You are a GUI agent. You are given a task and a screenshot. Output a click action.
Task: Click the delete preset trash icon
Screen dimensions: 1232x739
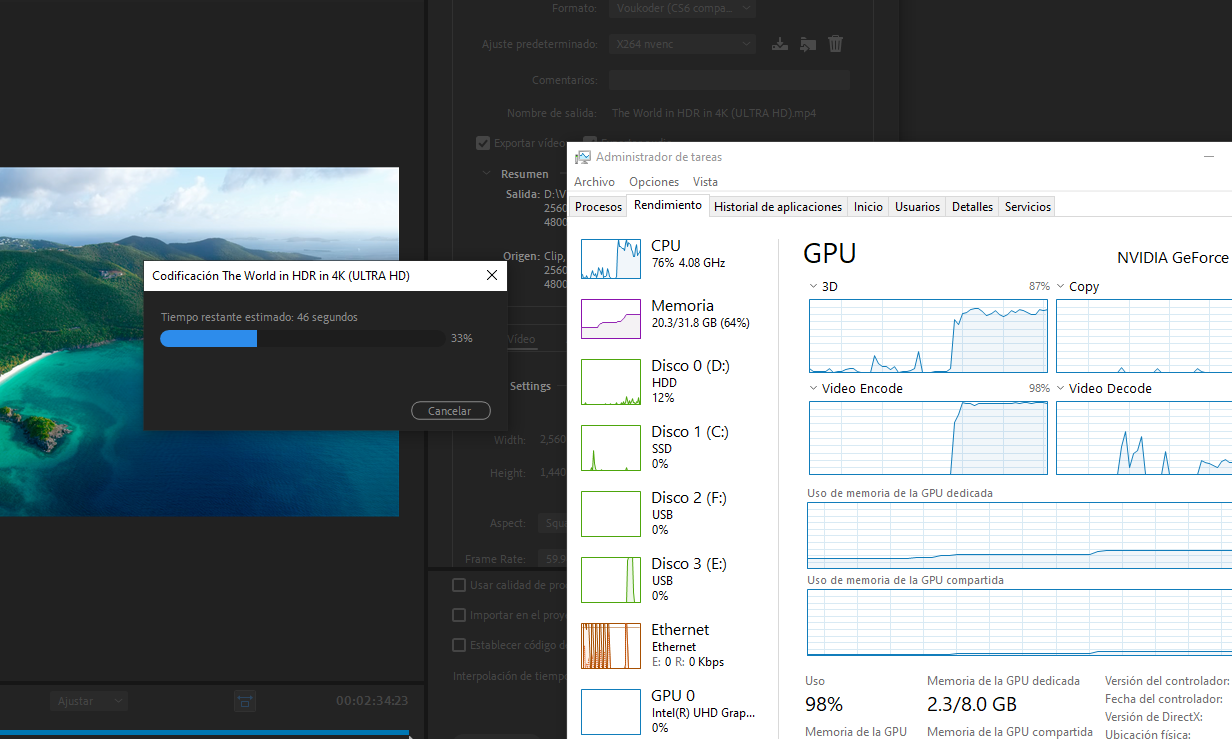pyautogui.click(x=836, y=44)
